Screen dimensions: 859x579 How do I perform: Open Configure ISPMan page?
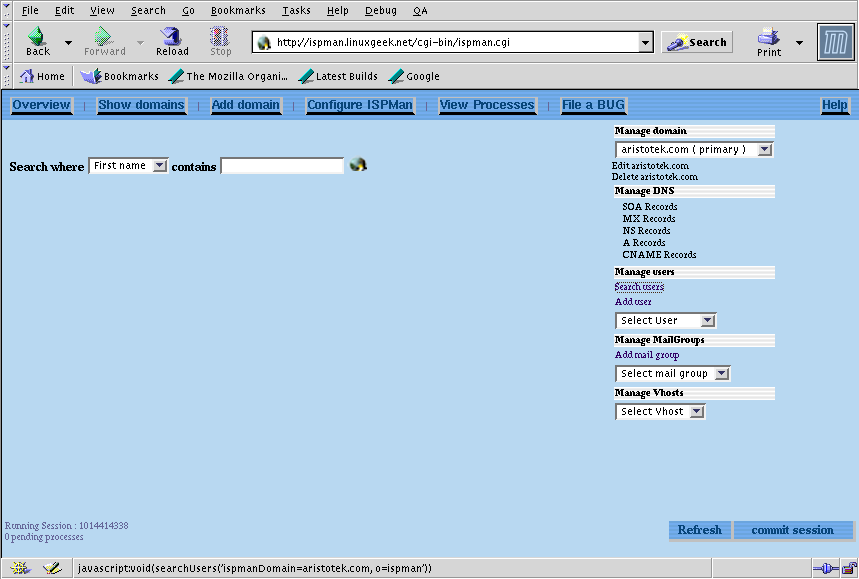point(360,105)
